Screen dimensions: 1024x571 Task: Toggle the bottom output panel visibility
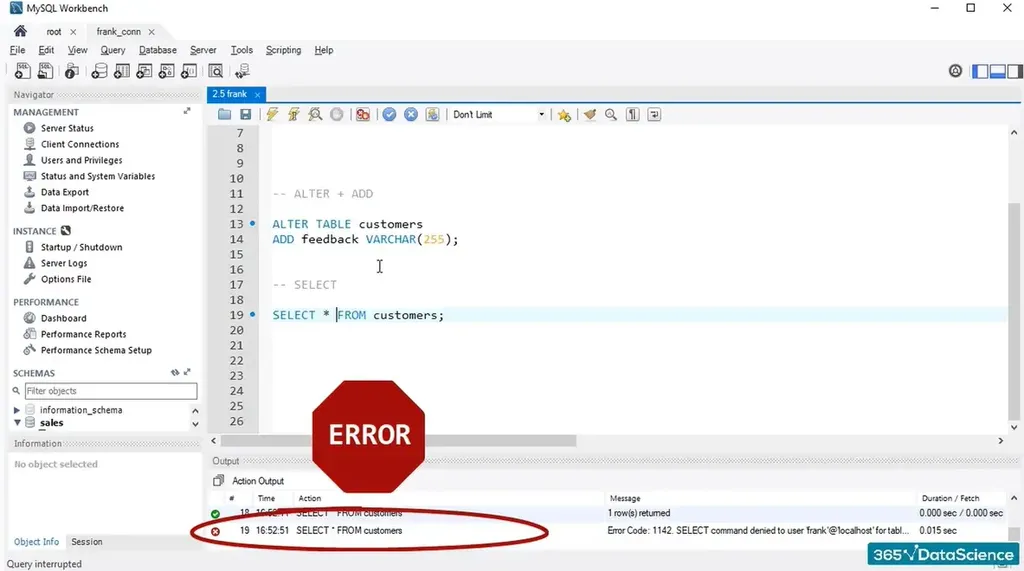coord(996,71)
